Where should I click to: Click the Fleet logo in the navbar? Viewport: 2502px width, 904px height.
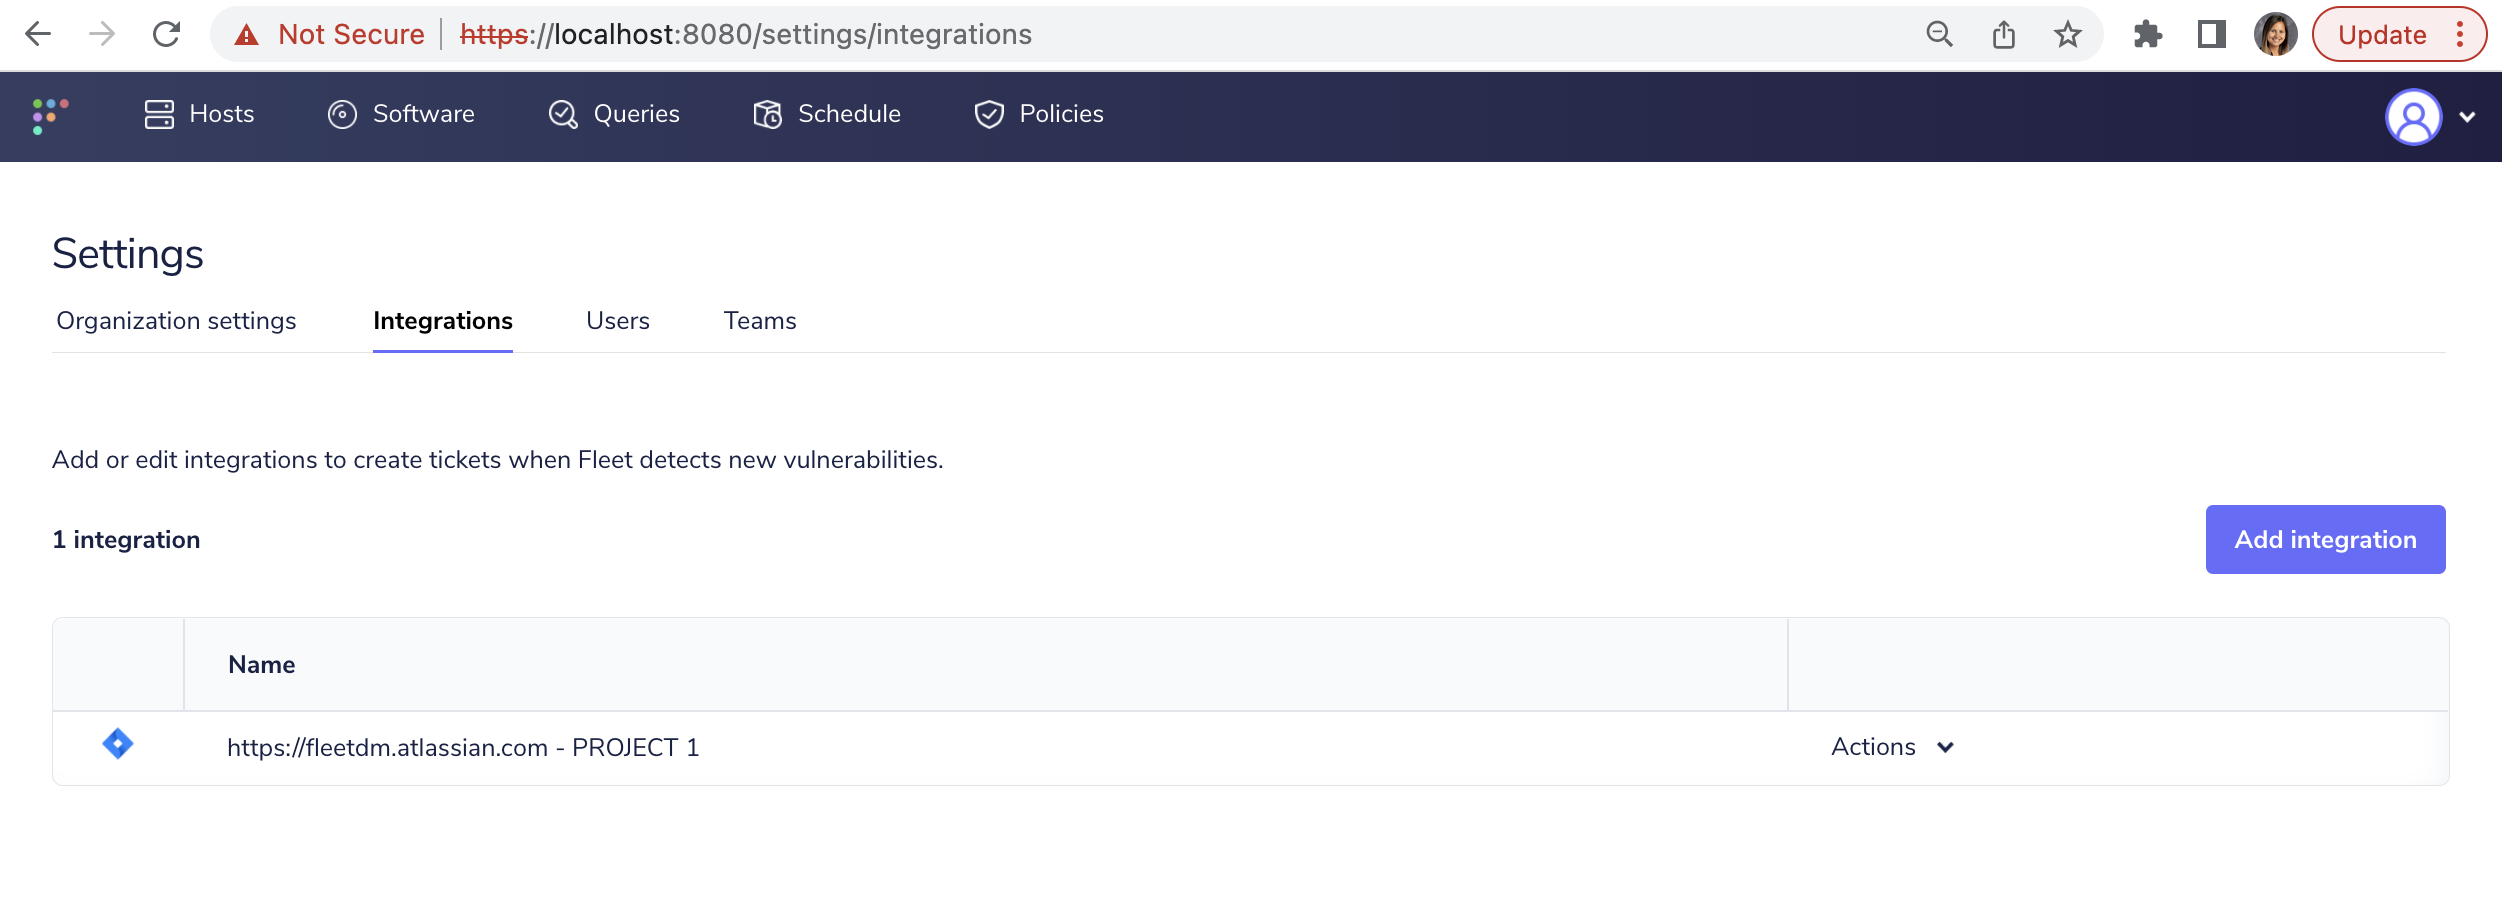click(x=52, y=114)
